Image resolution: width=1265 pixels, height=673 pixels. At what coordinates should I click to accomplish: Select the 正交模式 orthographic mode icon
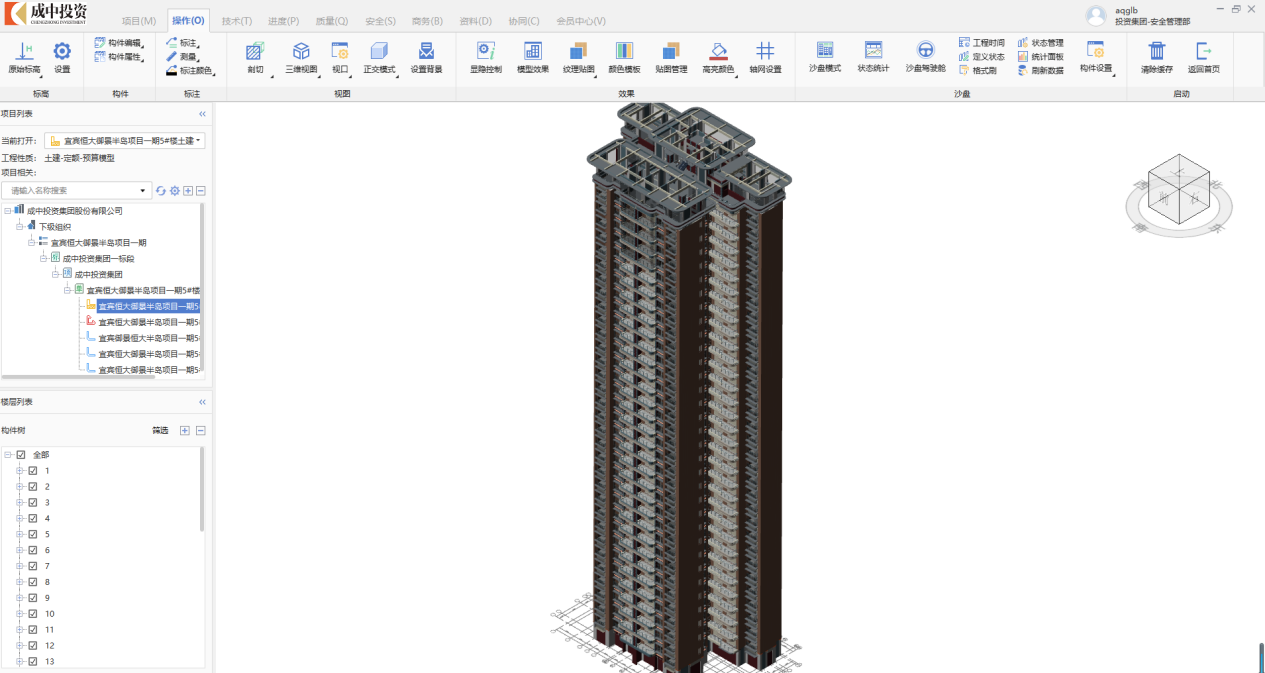[x=379, y=57]
